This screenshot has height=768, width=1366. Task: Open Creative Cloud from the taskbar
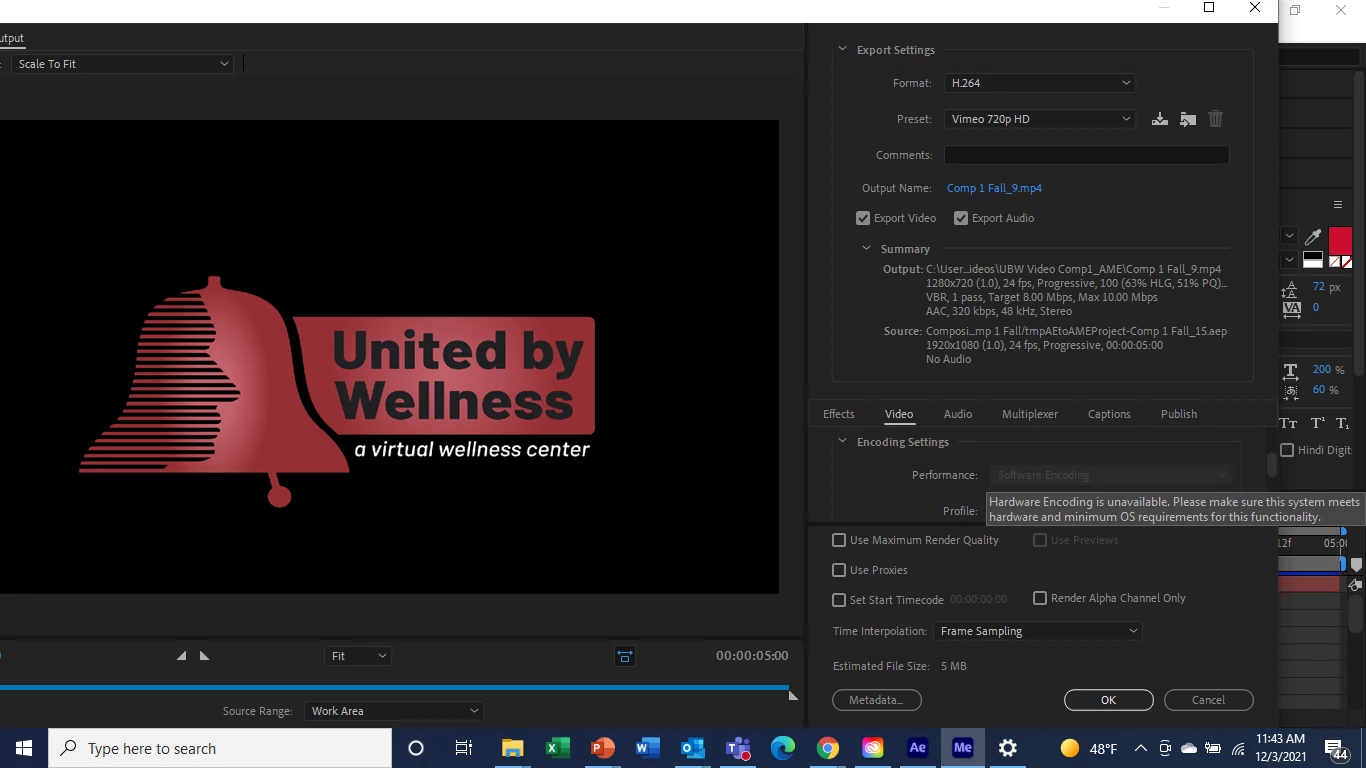pyautogui.click(x=872, y=748)
